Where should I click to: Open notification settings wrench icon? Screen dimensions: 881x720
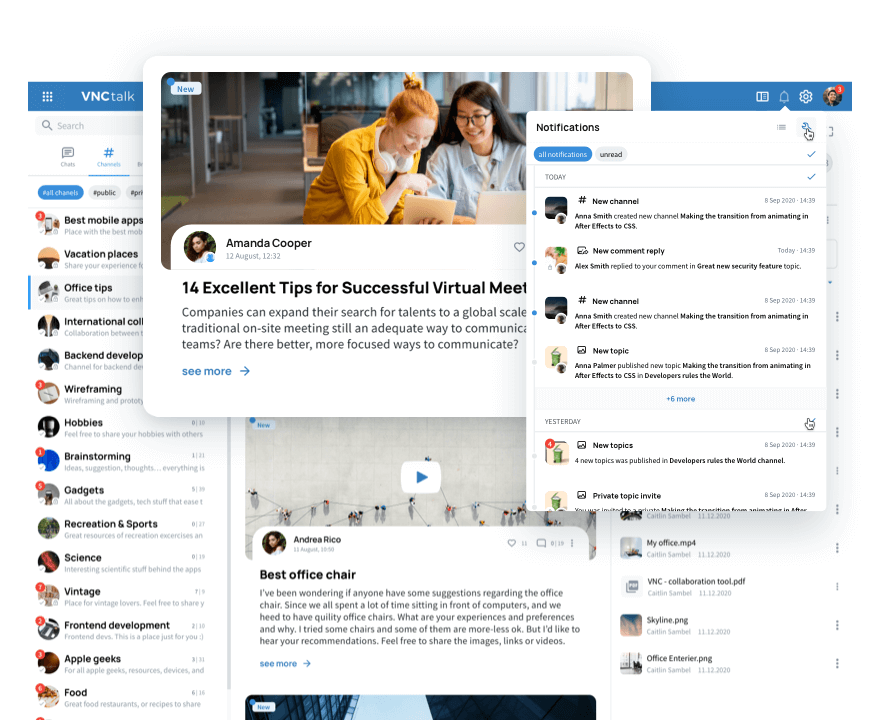coord(806,128)
